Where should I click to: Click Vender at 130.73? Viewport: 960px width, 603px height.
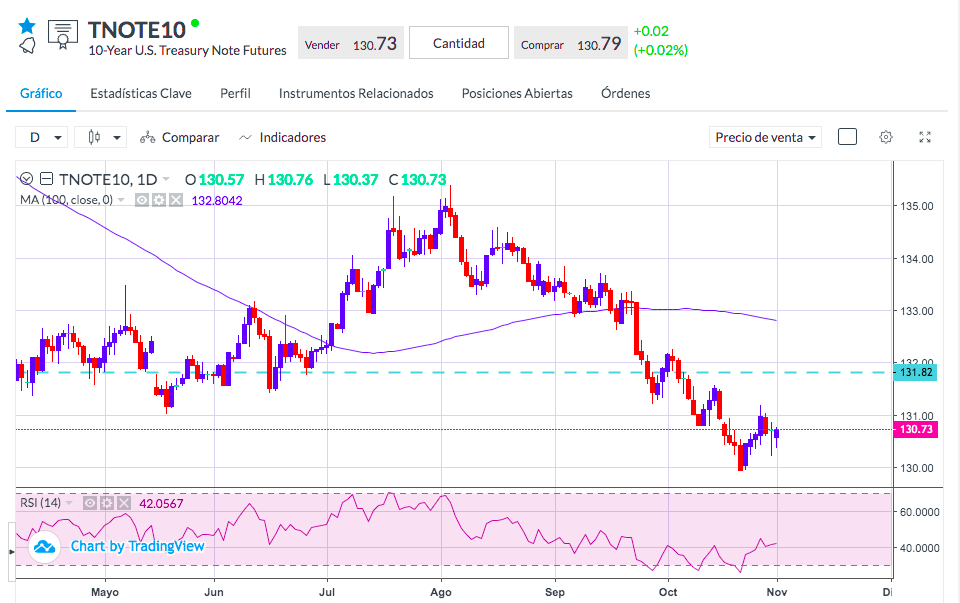pyautogui.click(x=351, y=43)
